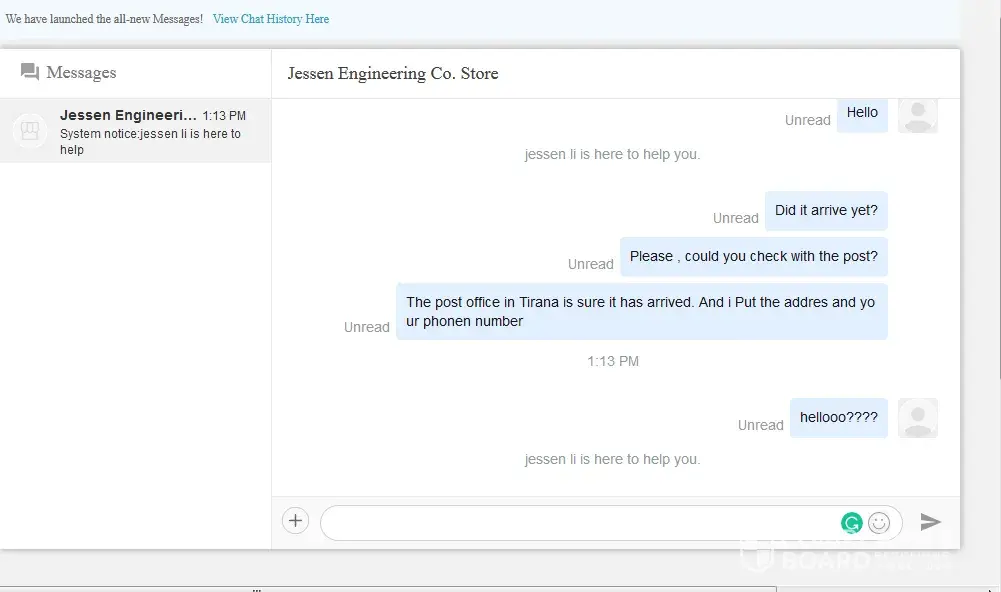This screenshot has height=592, width=1001.
Task: Click the Jessen Engineering Co. Store chat title
Action: click(392, 74)
